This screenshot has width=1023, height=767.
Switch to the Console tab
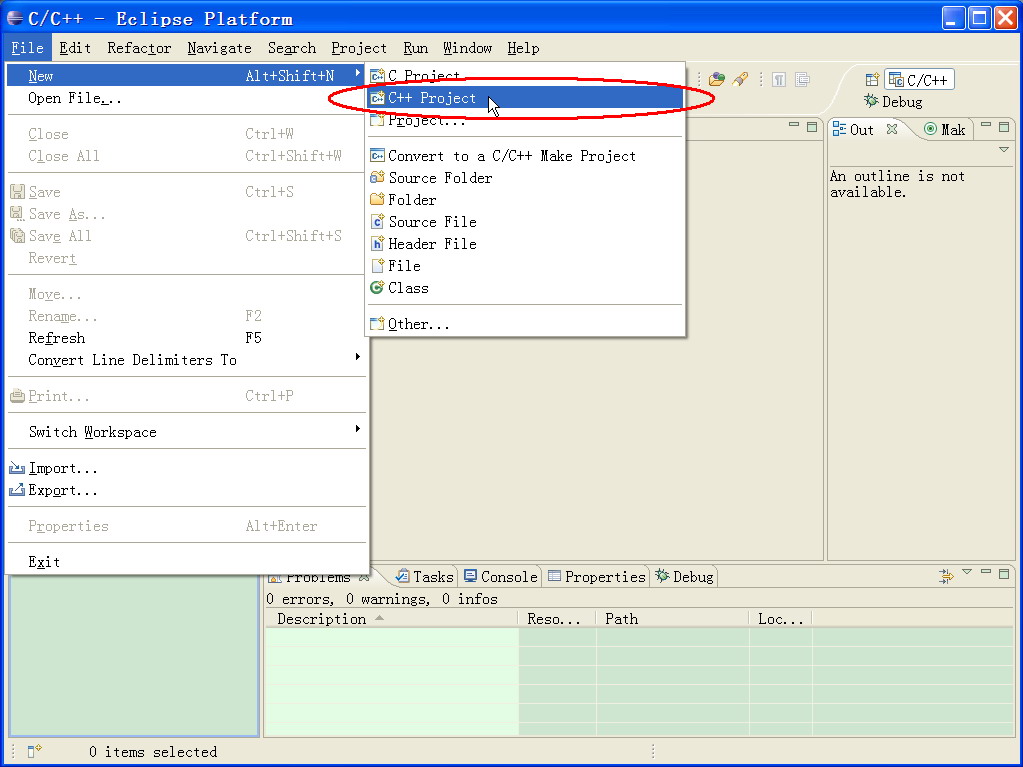click(500, 577)
